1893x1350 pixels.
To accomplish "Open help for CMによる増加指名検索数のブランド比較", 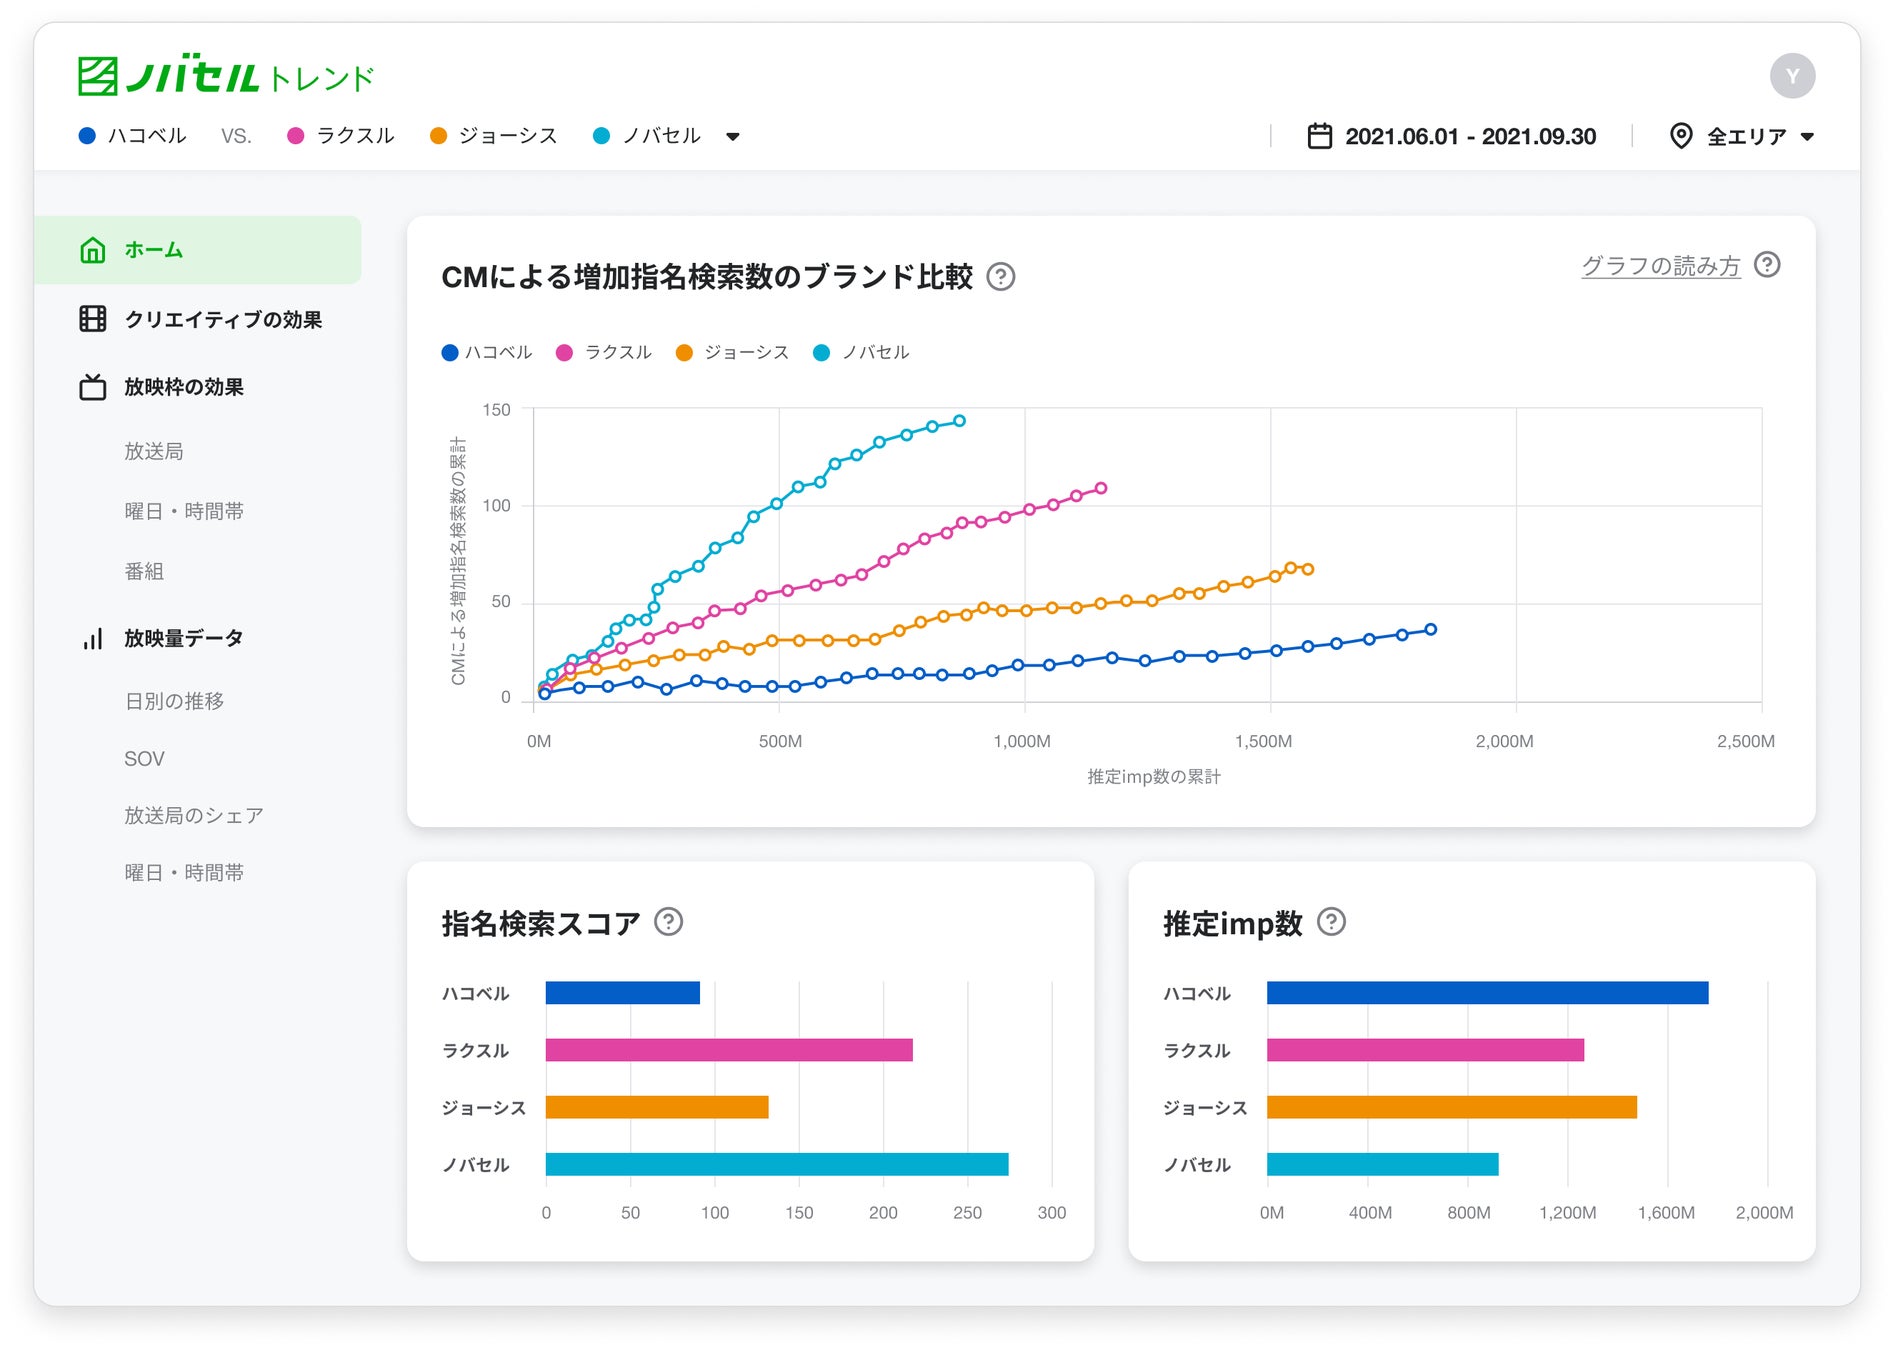I will (1001, 277).
